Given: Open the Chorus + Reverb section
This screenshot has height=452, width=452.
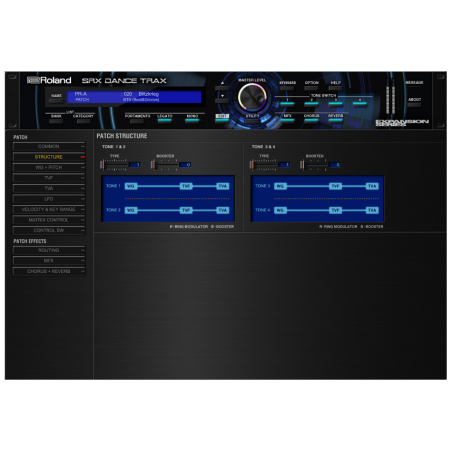Looking at the screenshot, I should point(49,271).
